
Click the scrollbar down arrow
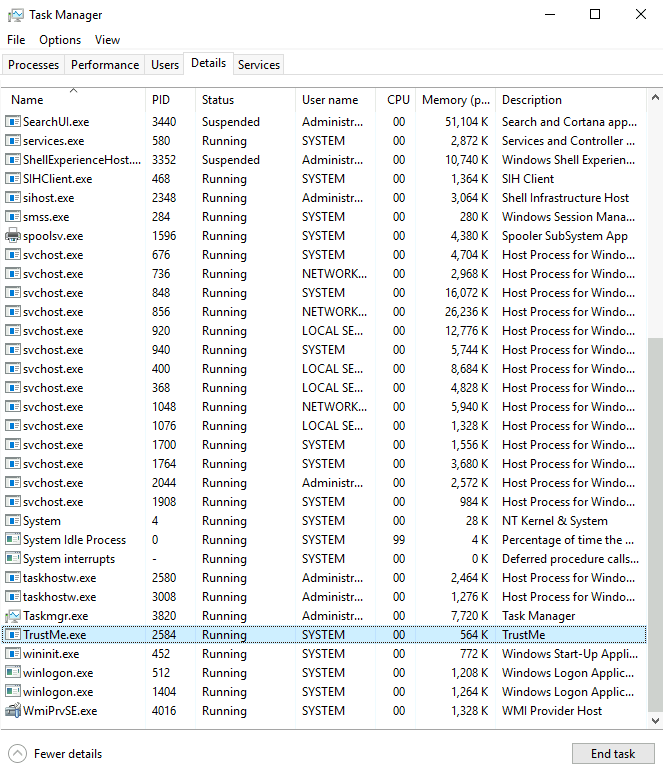click(x=655, y=721)
